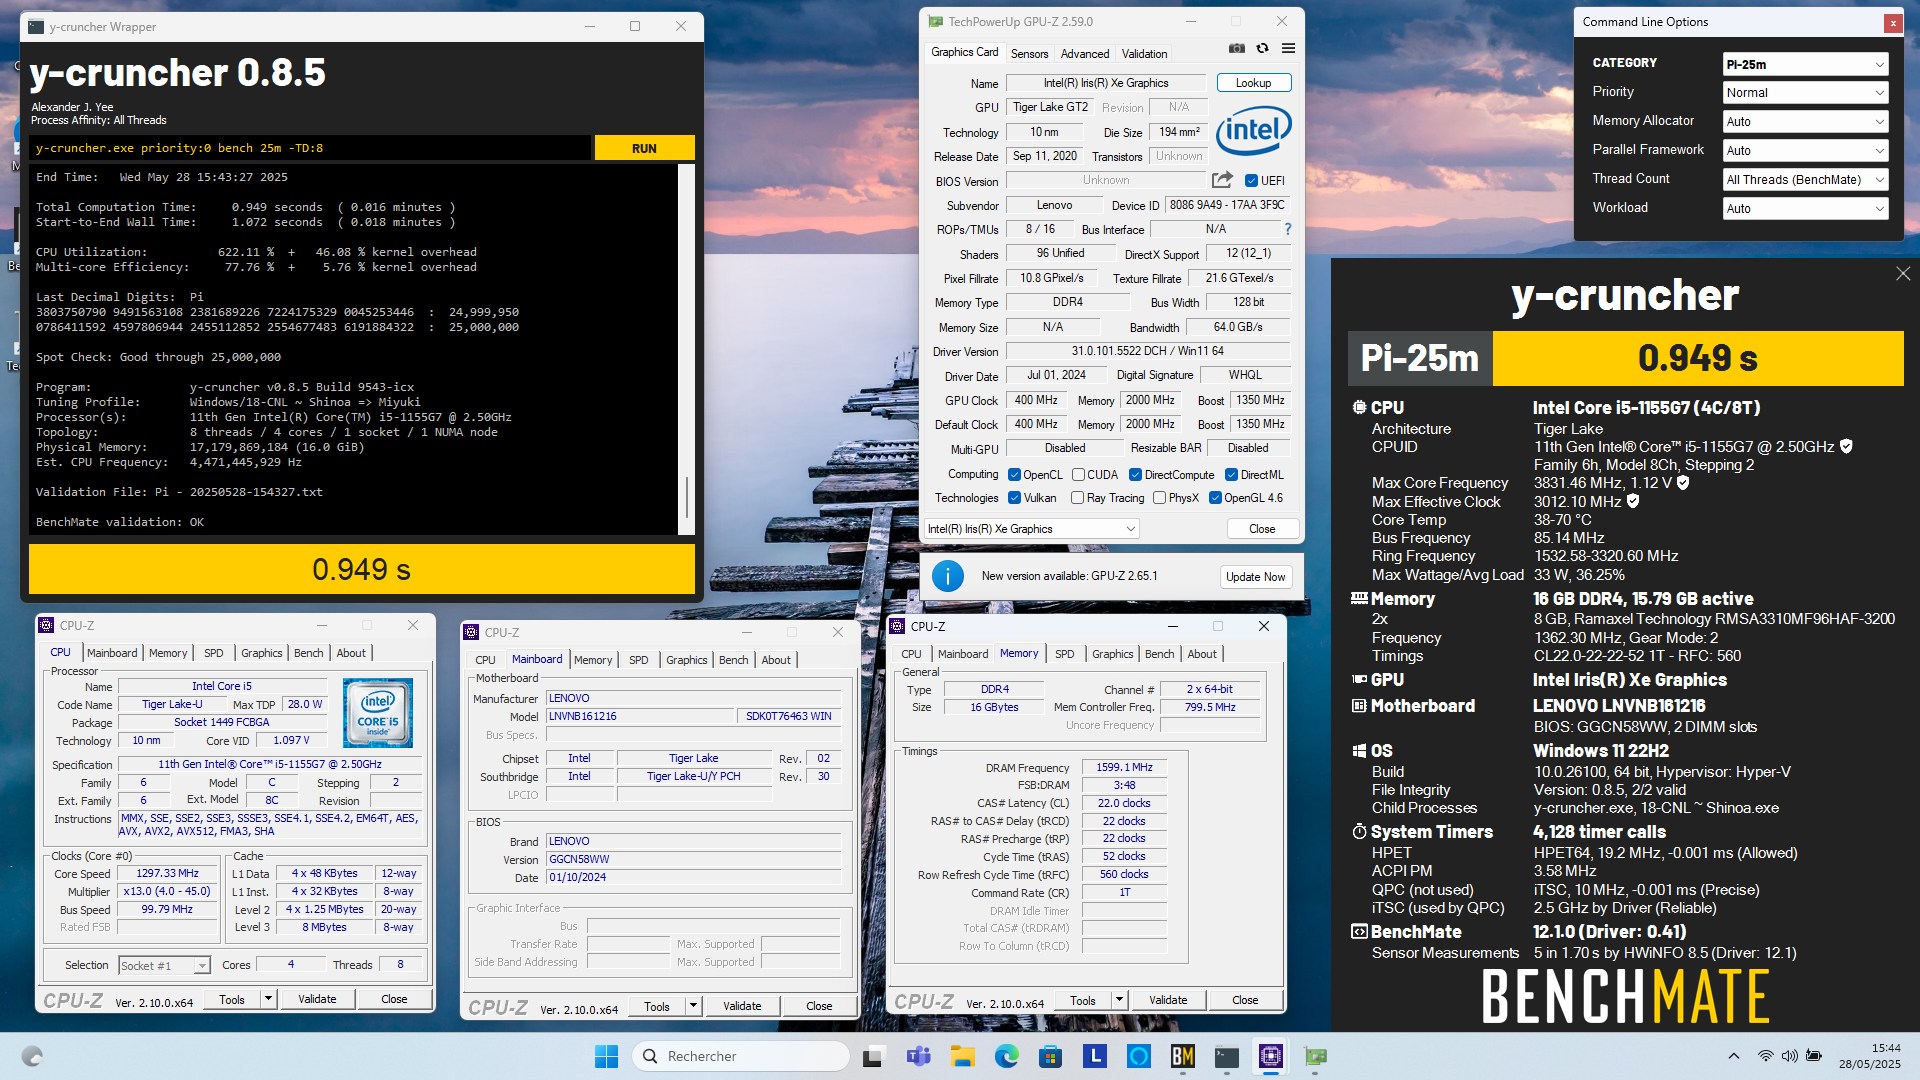The width and height of the screenshot is (1920, 1080).
Task: Click the Close button in GPU-Z
Action: tap(1262, 529)
